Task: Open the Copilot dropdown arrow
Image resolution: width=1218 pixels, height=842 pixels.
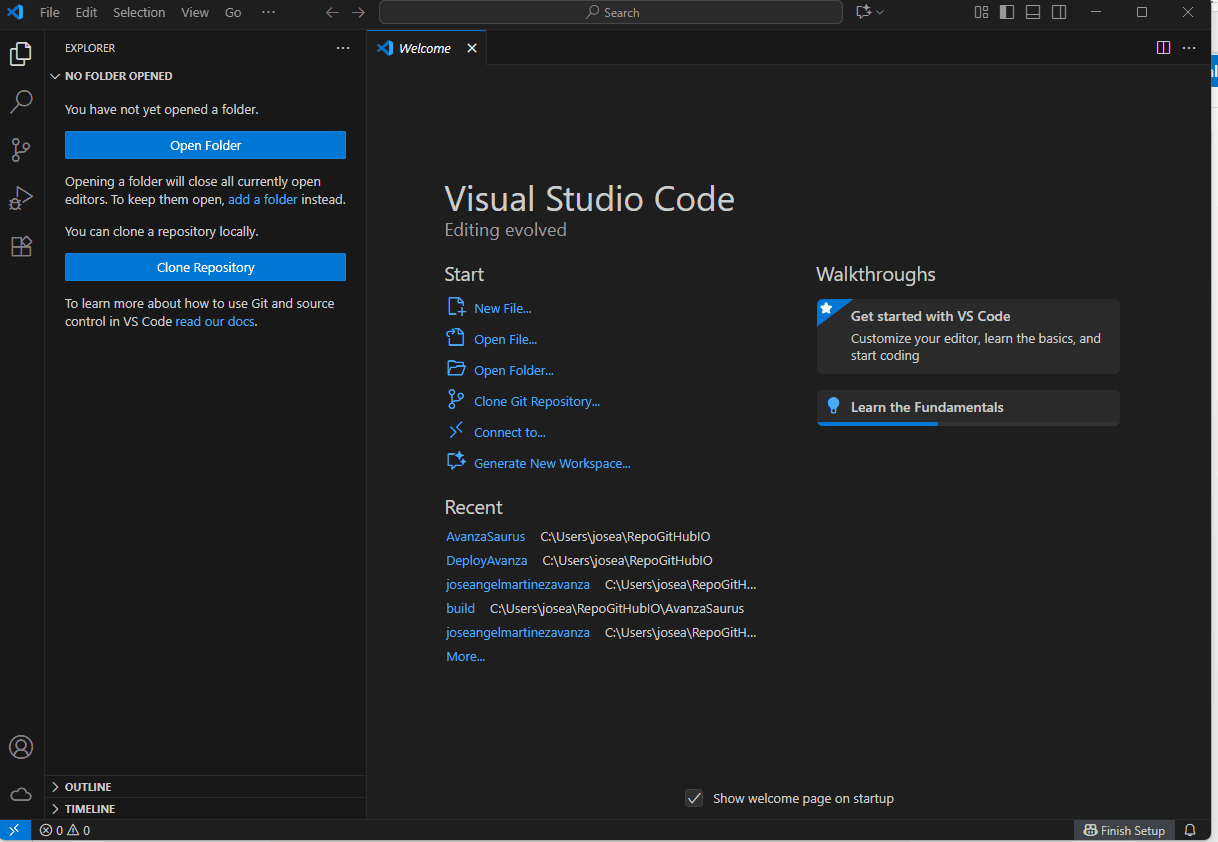Action: [880, 12]
